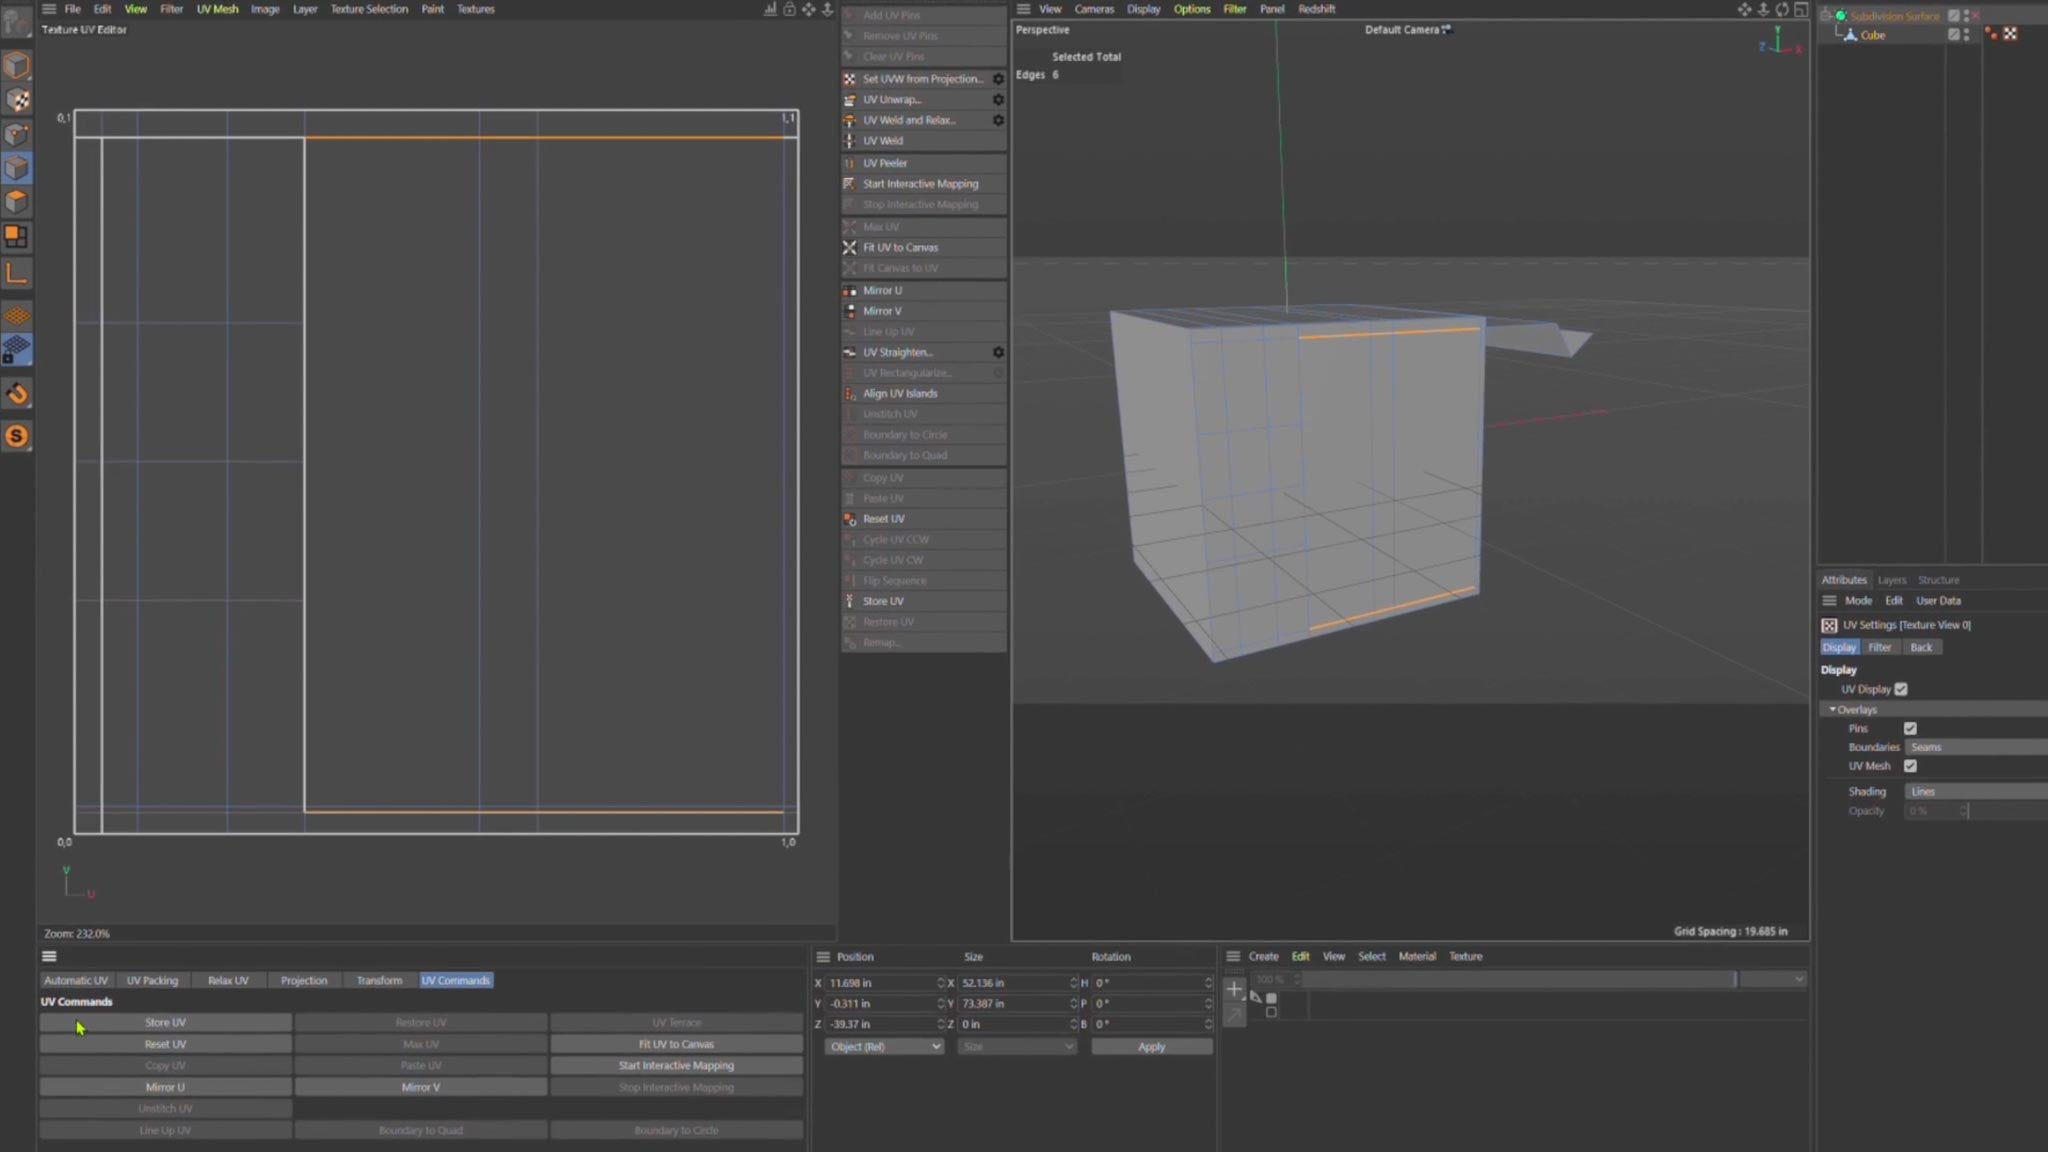Uncheck the UV Mesh overlay checkbox

tap(1911, 766)
